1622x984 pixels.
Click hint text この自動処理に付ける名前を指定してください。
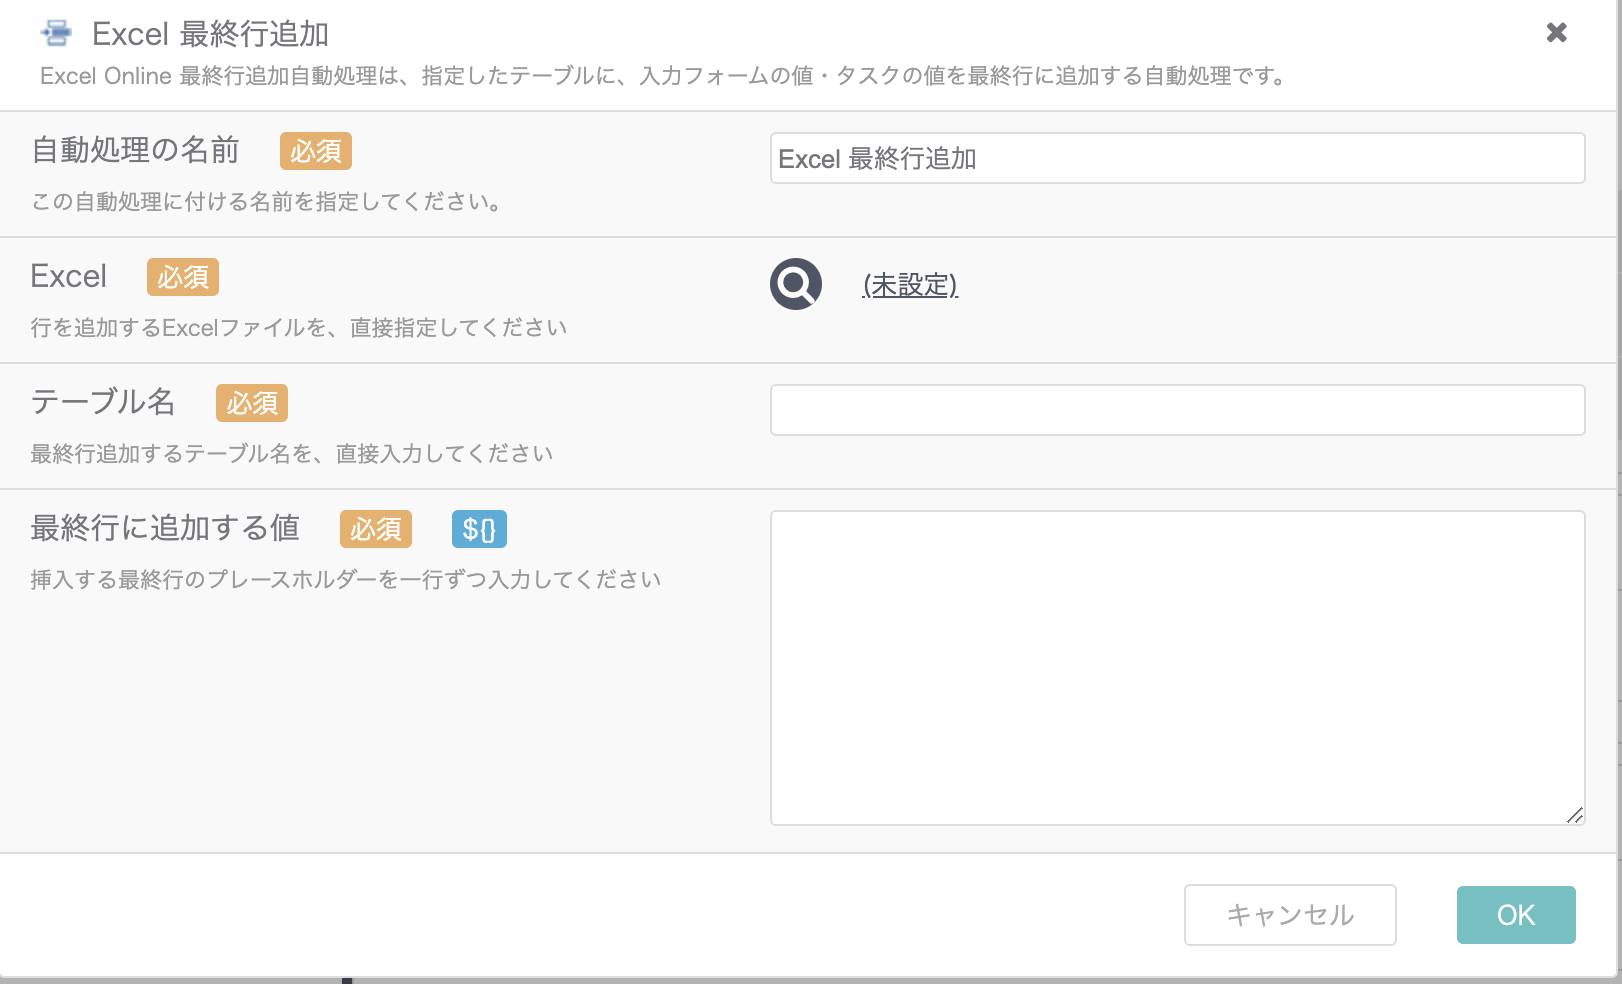(x=267, y=202)
